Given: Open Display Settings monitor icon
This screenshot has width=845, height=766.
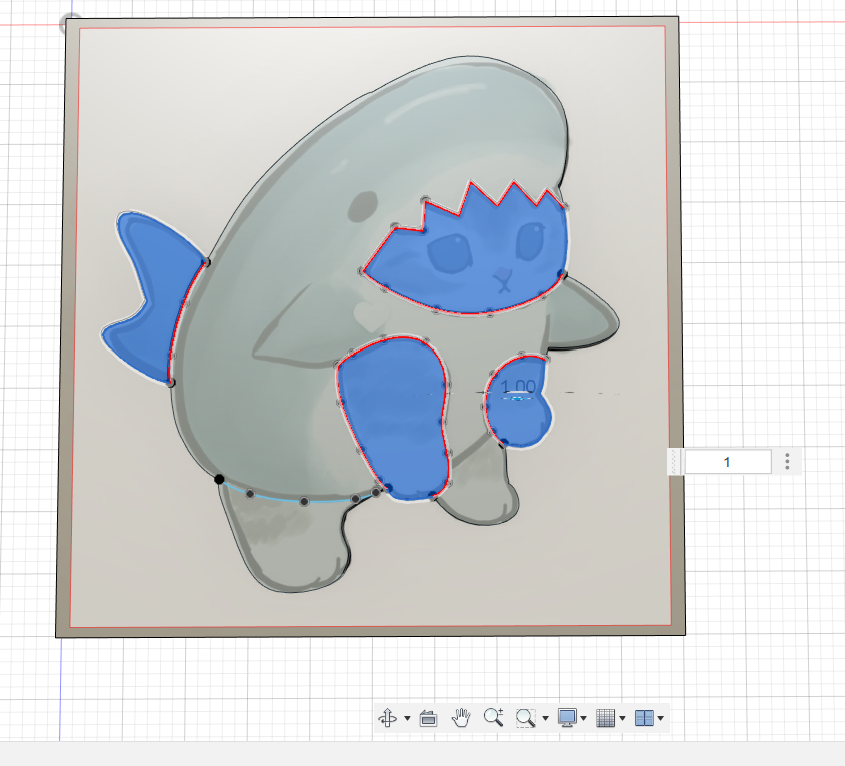Looking at the screenshot, I should (567, 718).
